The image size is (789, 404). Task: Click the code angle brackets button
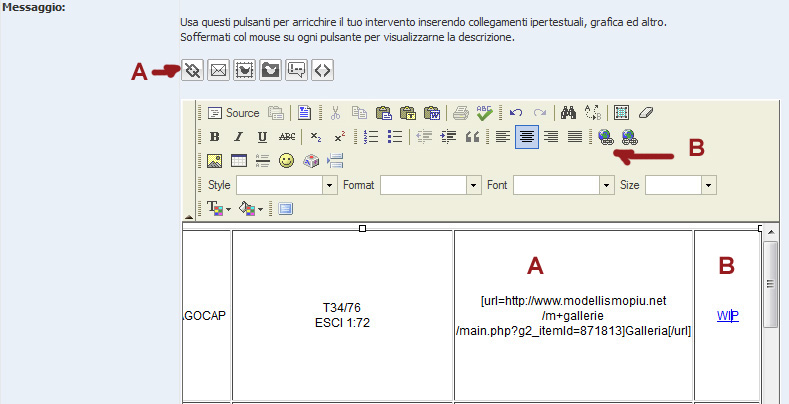[x=322, y=71]
